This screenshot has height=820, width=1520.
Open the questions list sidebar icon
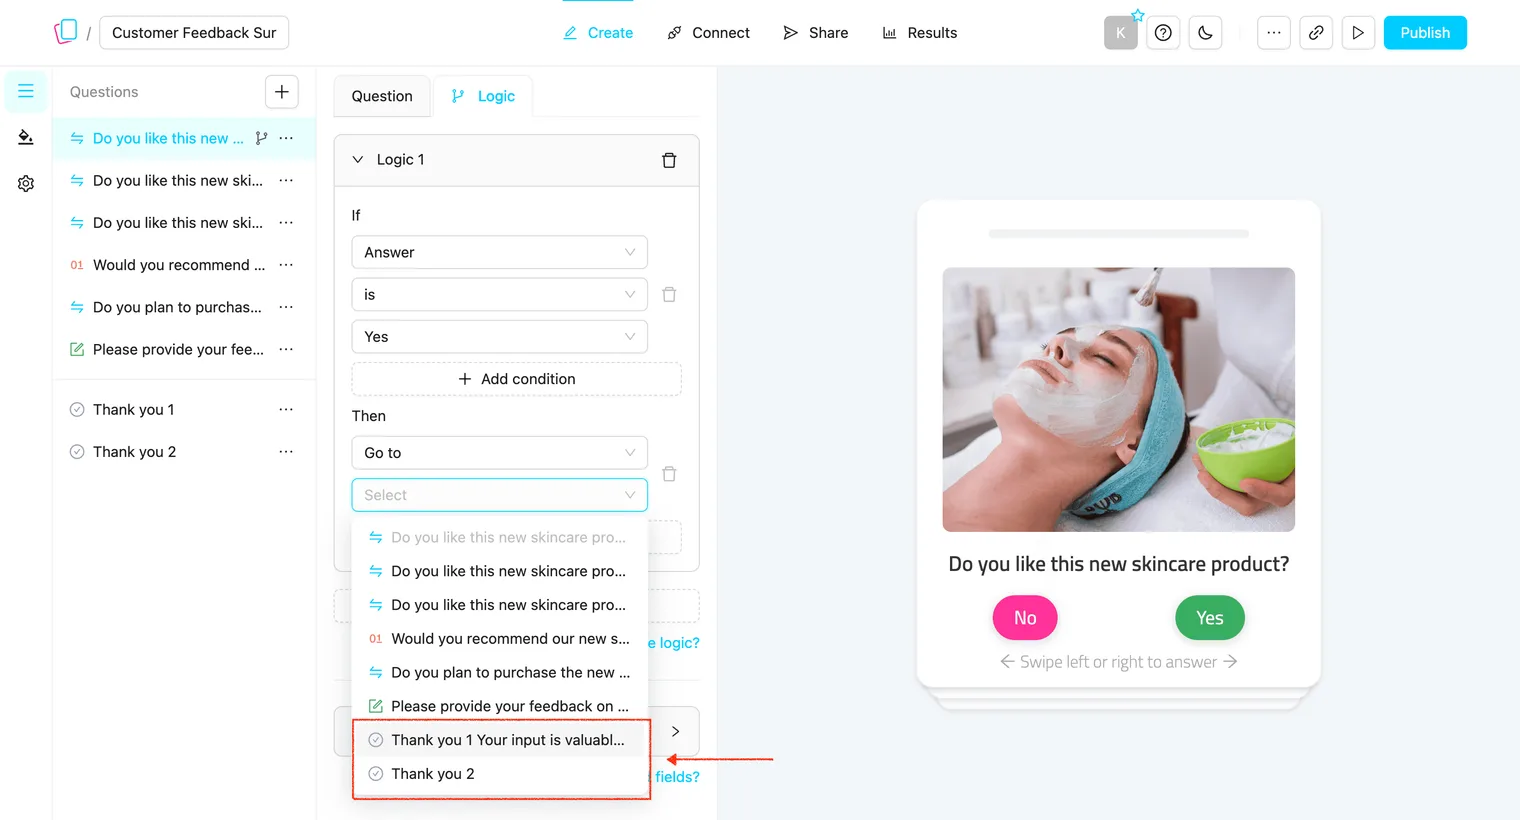click(26, 91)
